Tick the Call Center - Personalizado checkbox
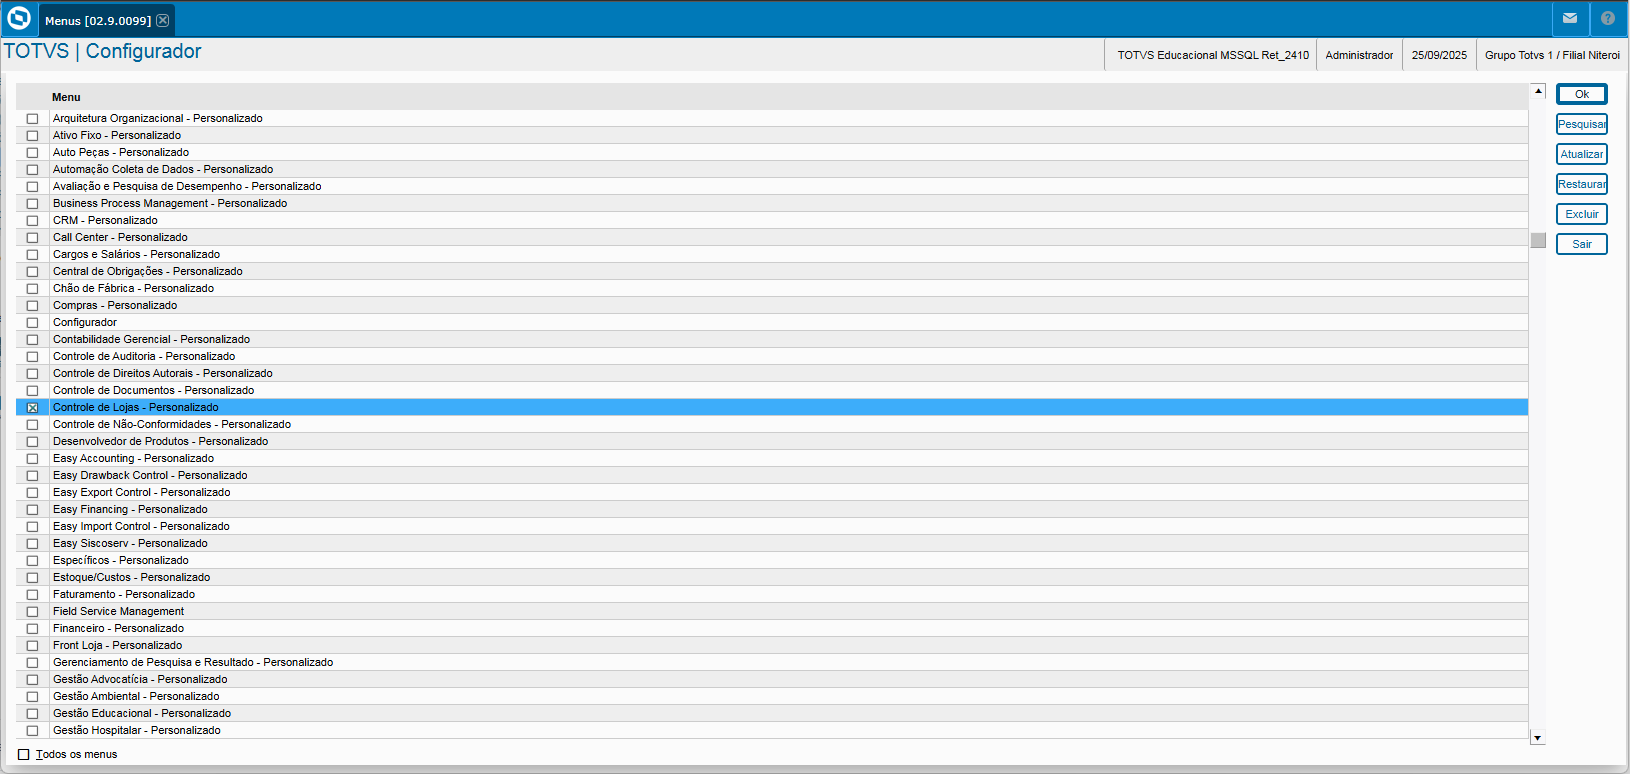This screenshot has width=1630, height=774. tap(32, 238)
